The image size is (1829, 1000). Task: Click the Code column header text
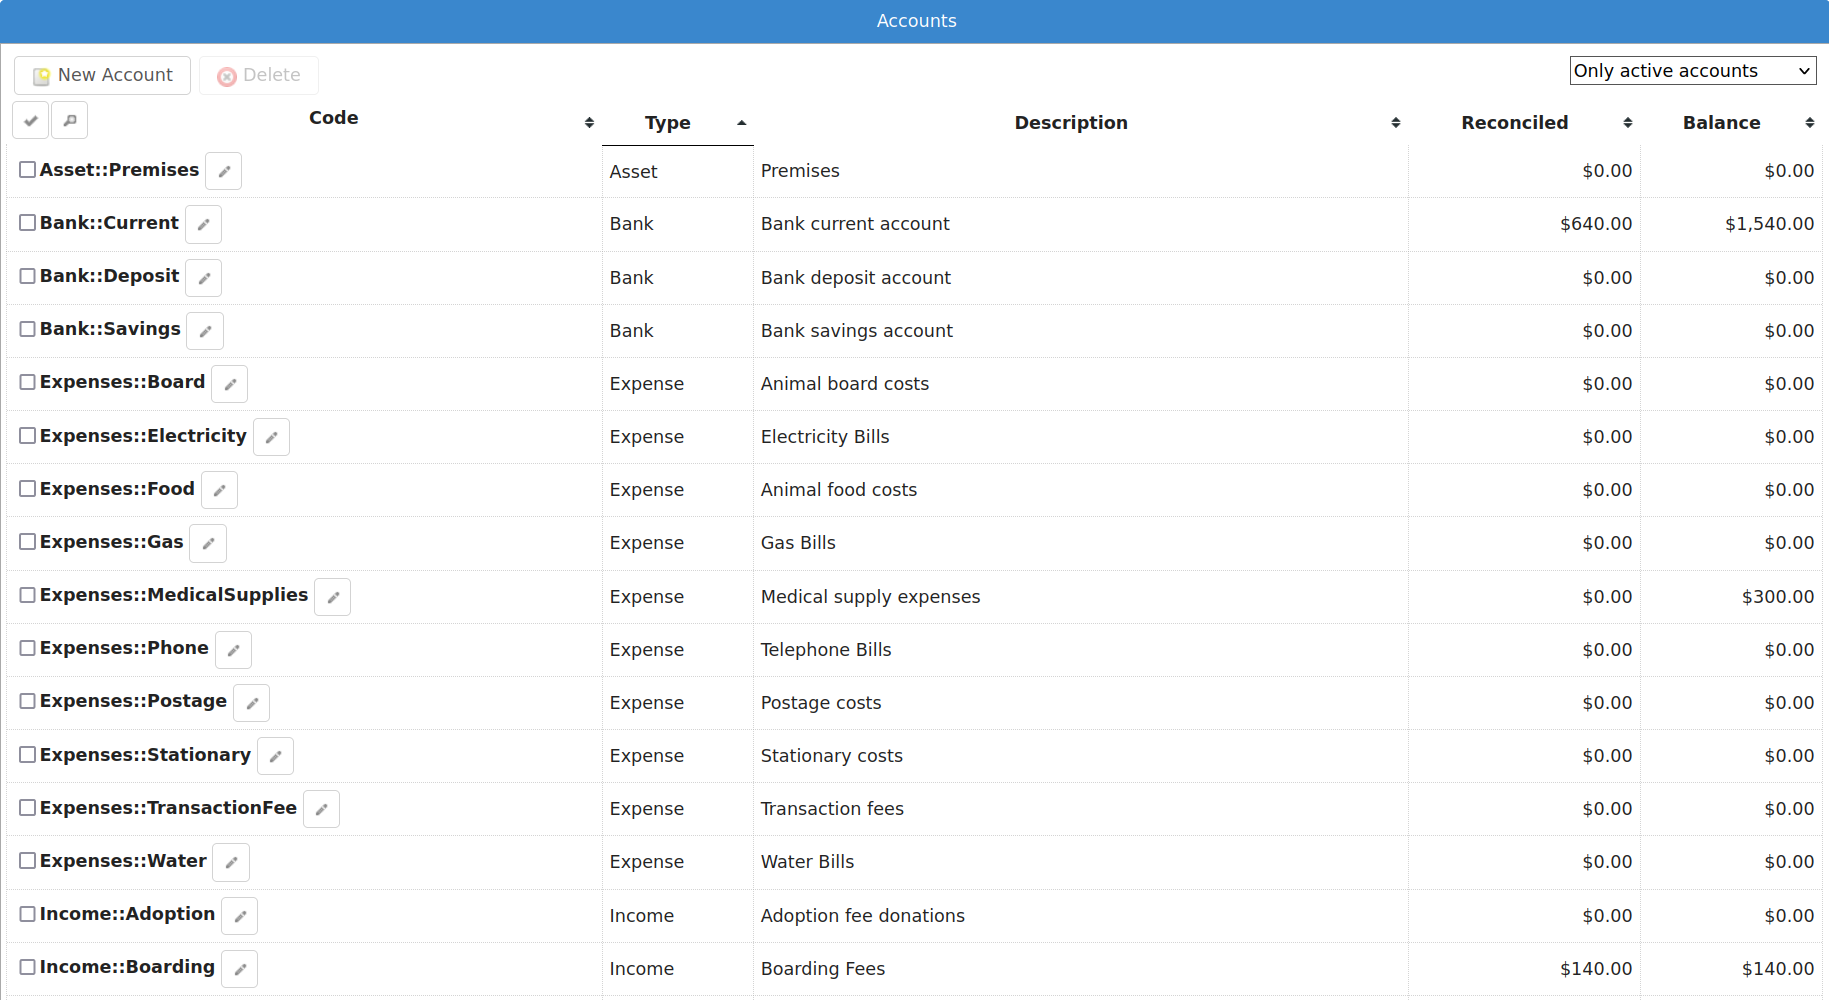[333, 118]
